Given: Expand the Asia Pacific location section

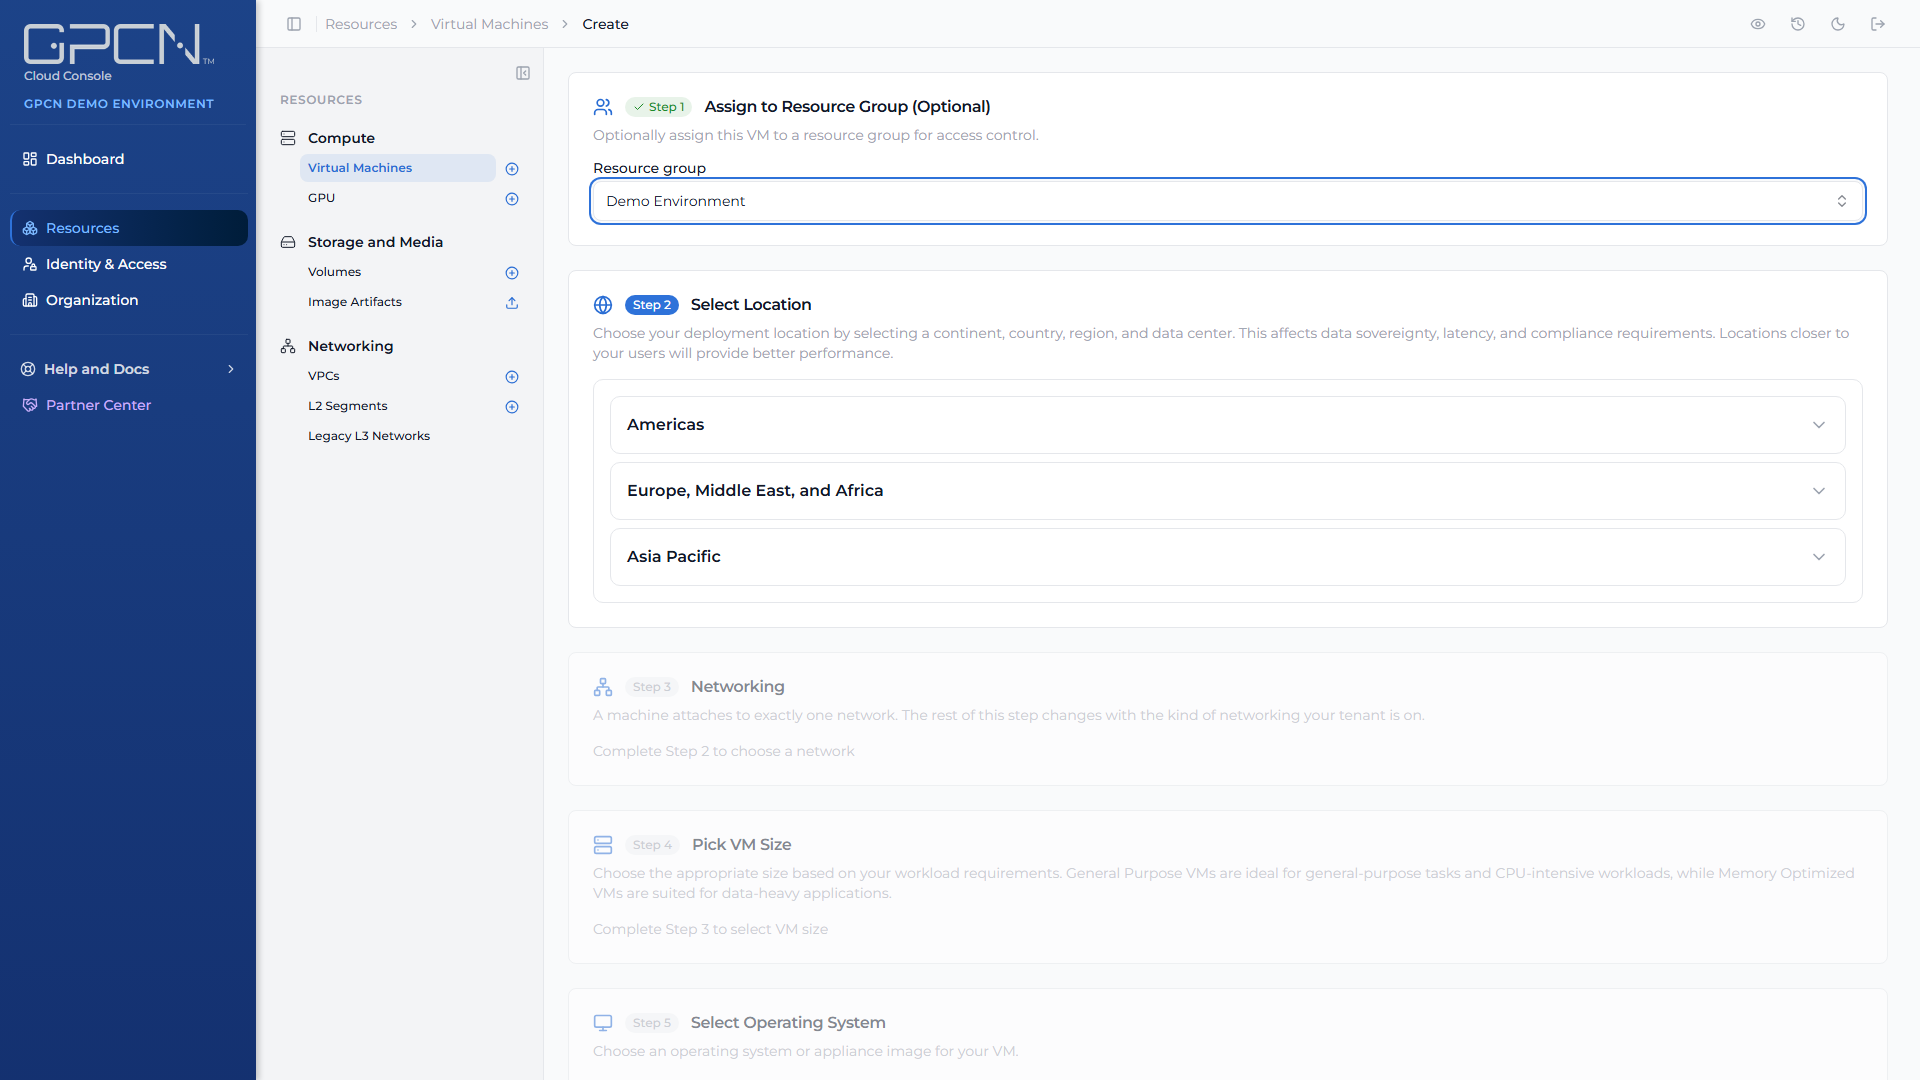Looking at the screenshot, I should [1227, 557].
